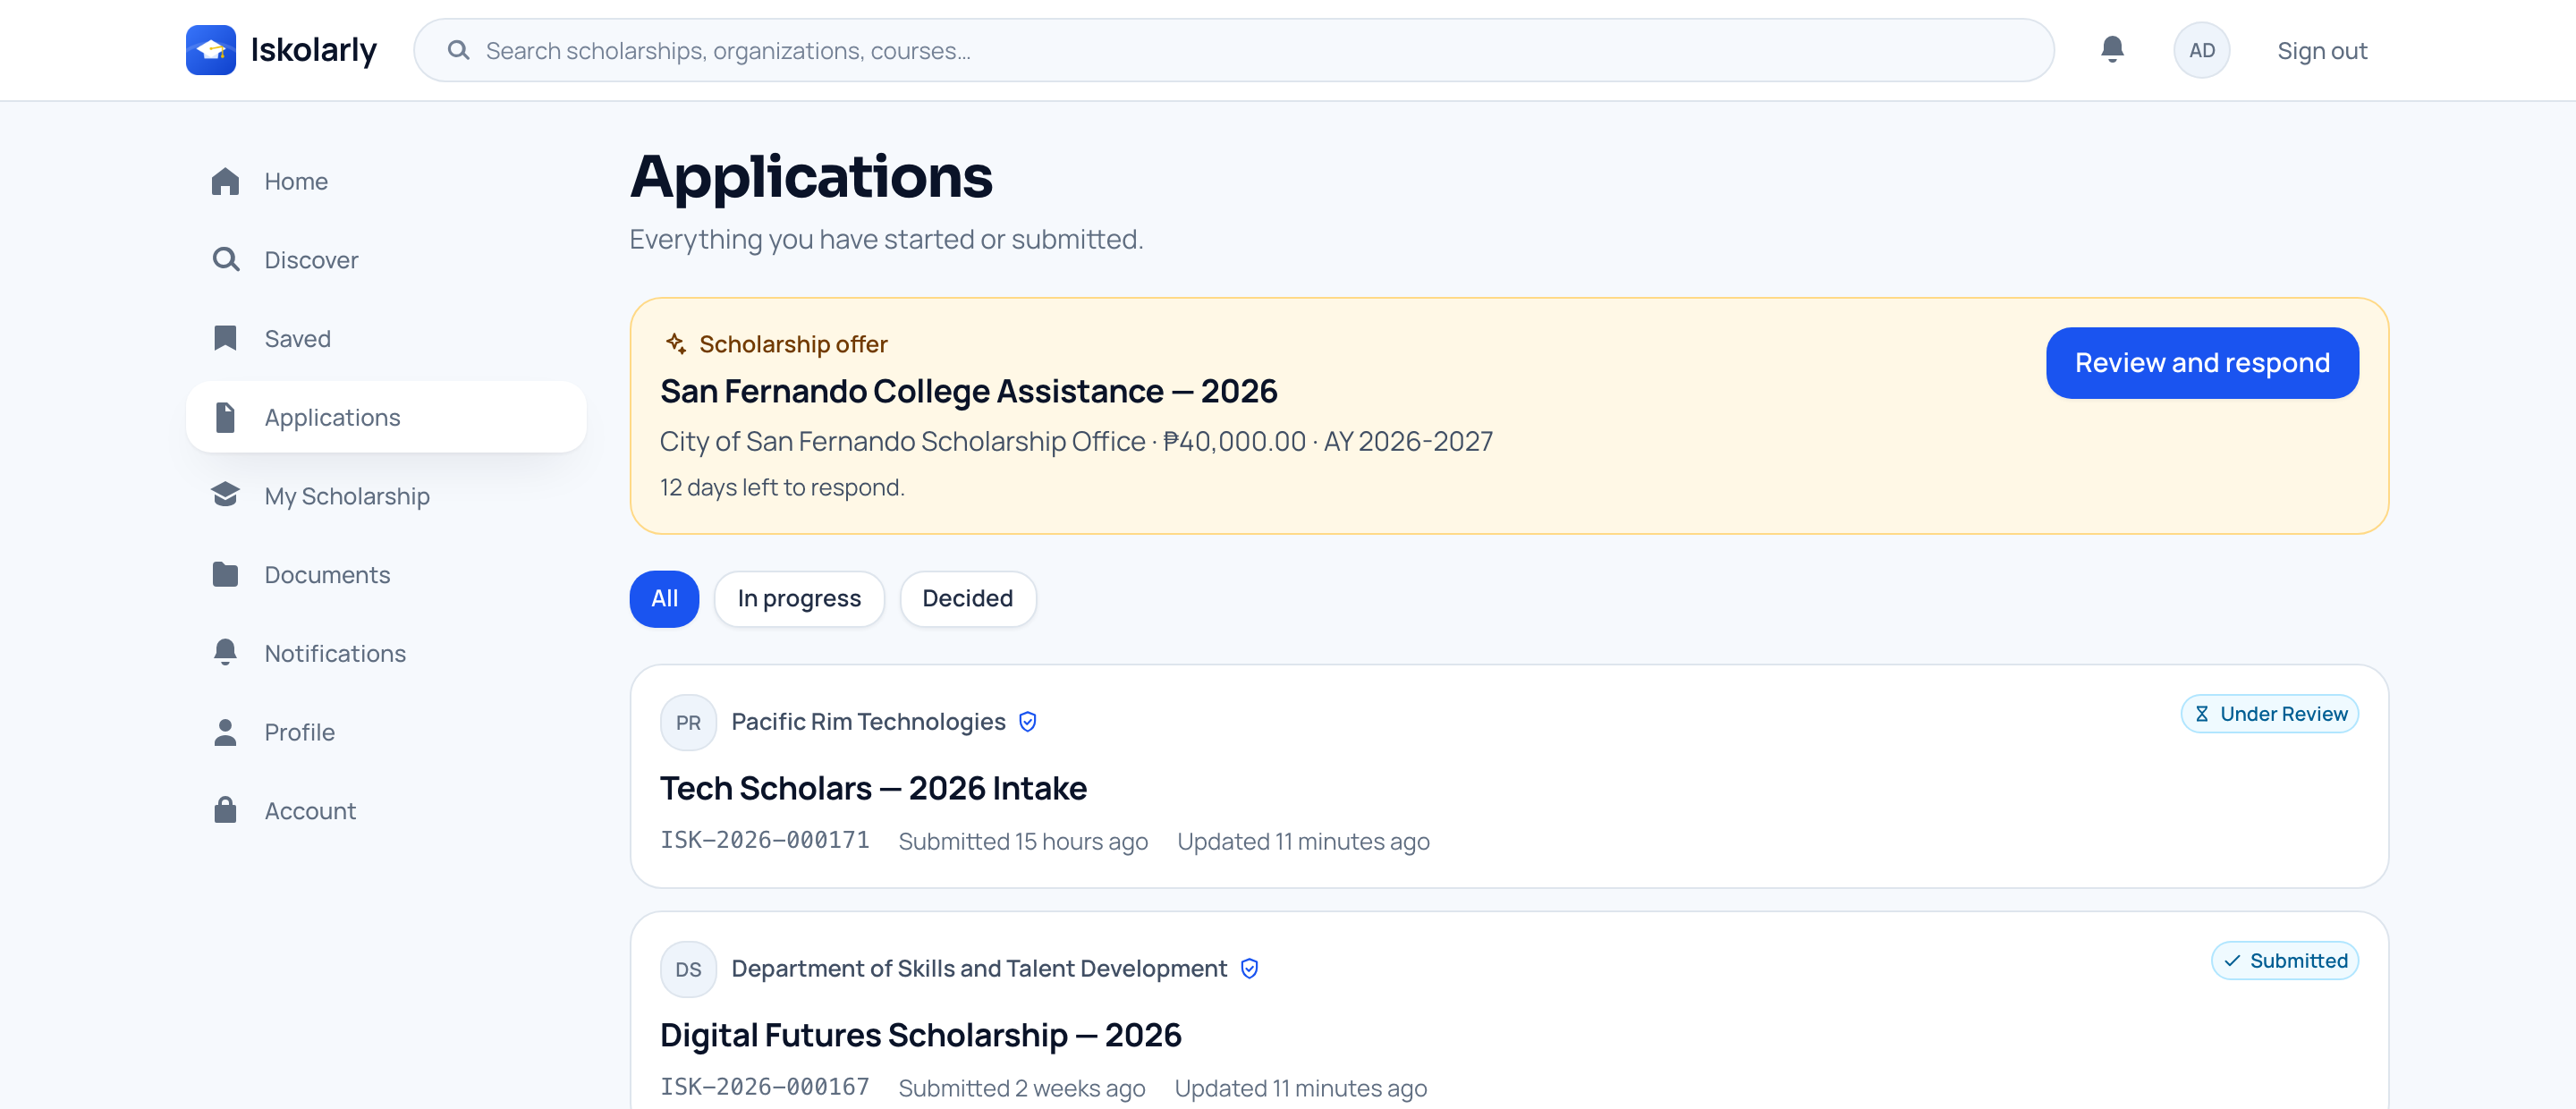Click the Notifications bell icon in sidebar

point(226,652)
